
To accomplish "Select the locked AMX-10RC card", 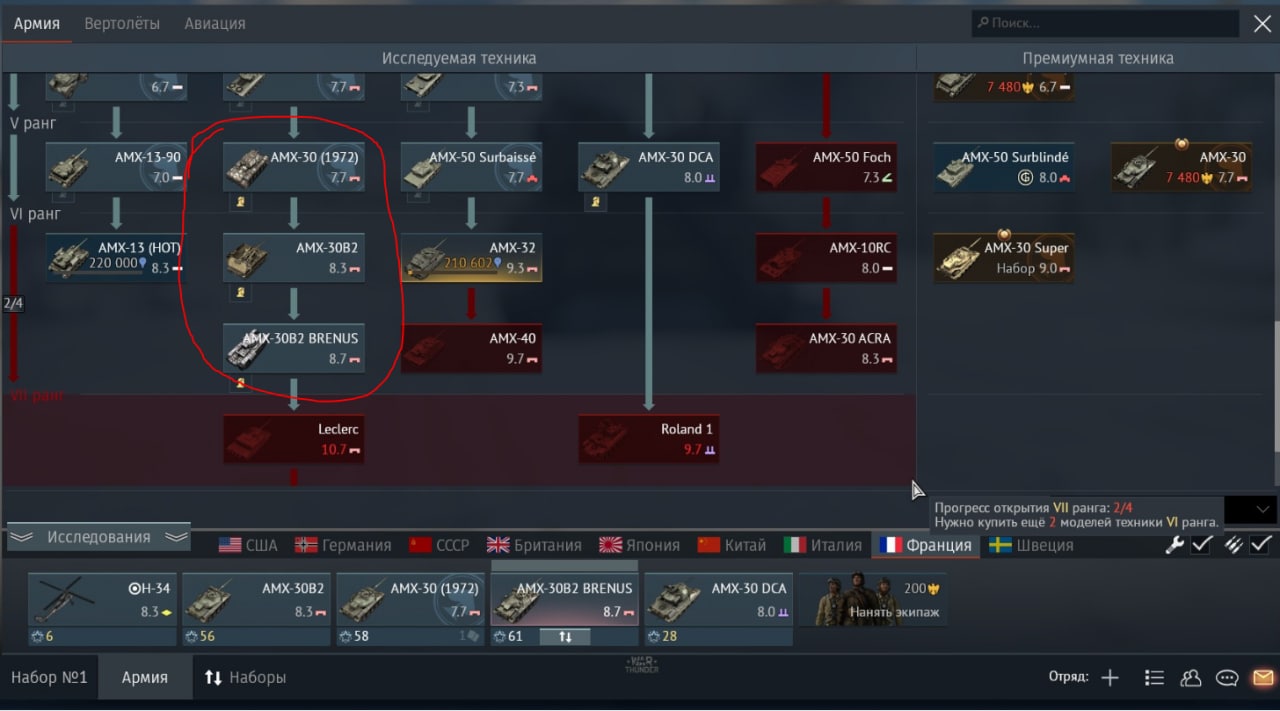I will 826,257.
